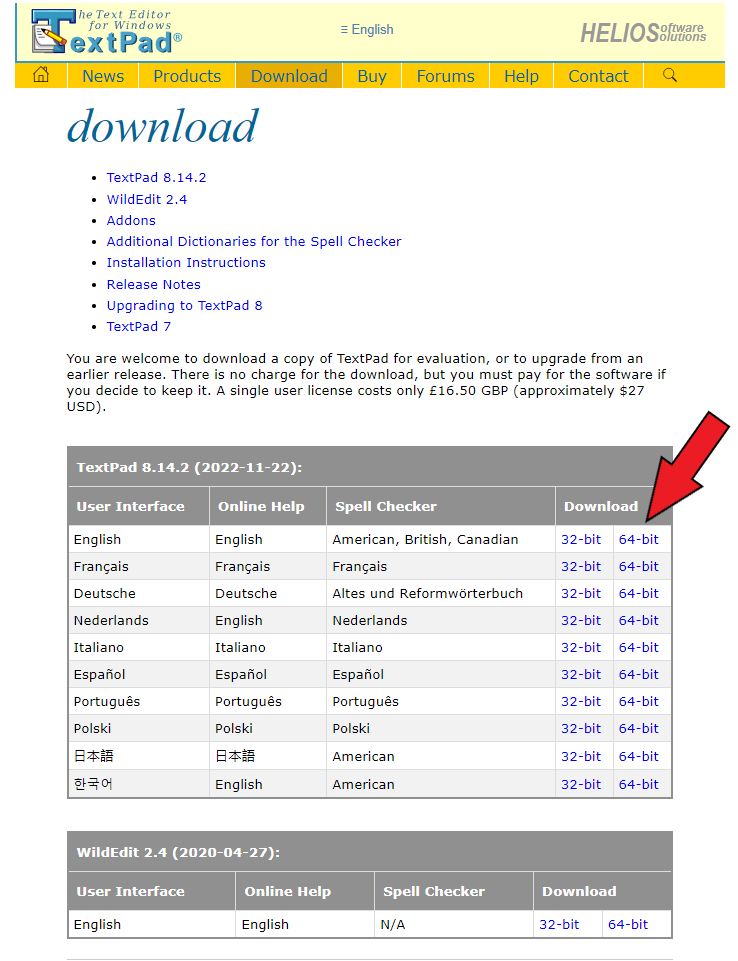Screen dimensions: 738x961
Task: Click the Helios Software Solutions logo
Action: point(643,32)
